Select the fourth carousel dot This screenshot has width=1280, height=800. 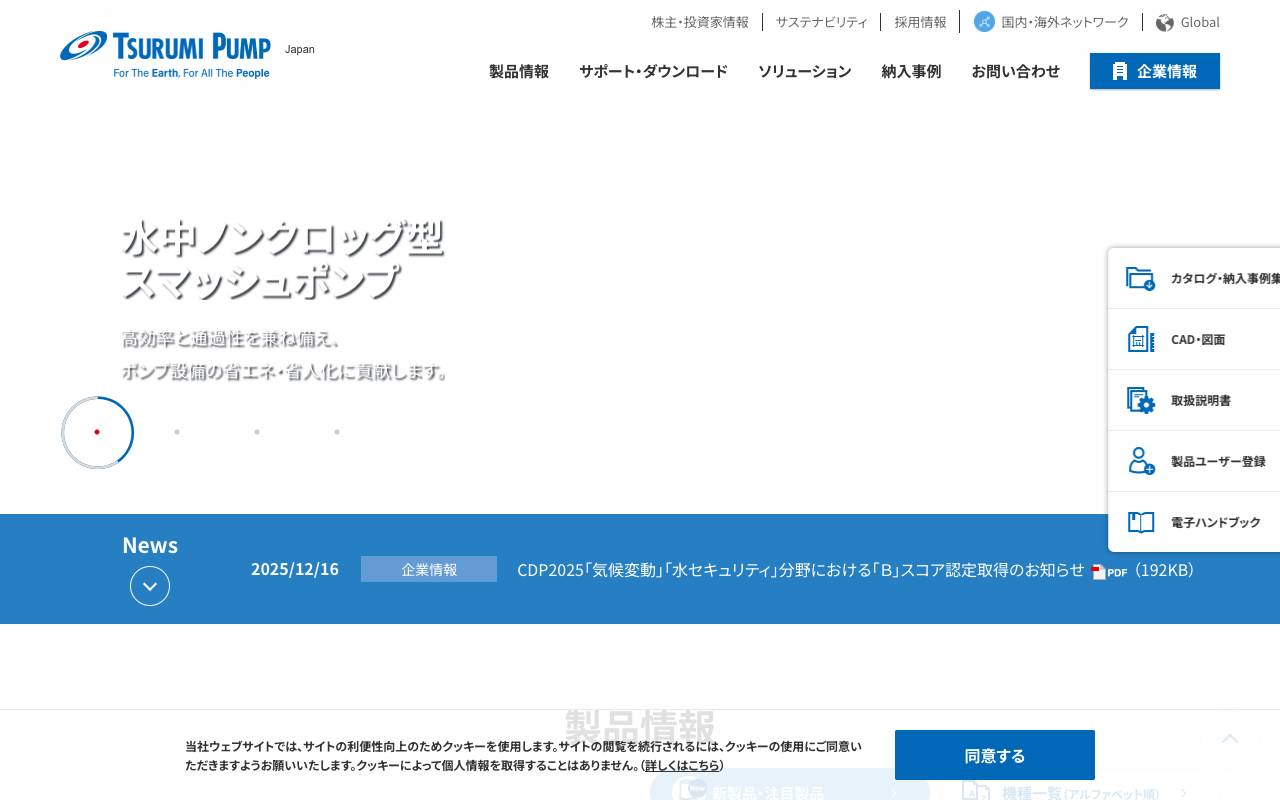pyautogui.click(x=337, y=432)
